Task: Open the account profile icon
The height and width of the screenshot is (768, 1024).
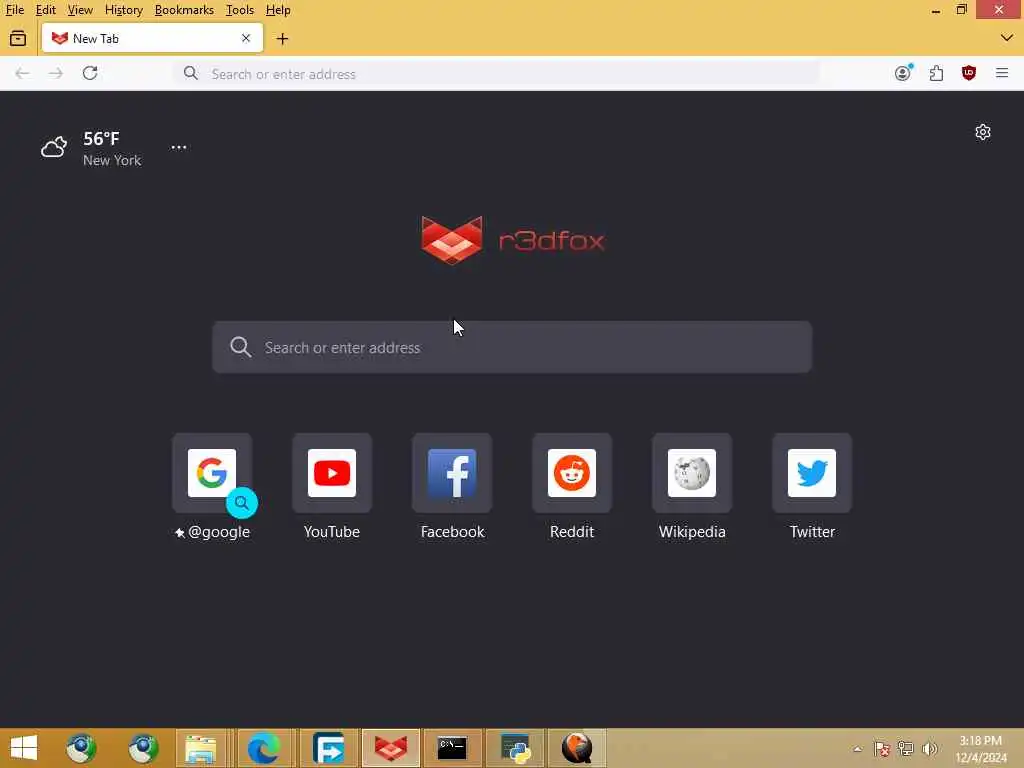Action: coord(903,73)
